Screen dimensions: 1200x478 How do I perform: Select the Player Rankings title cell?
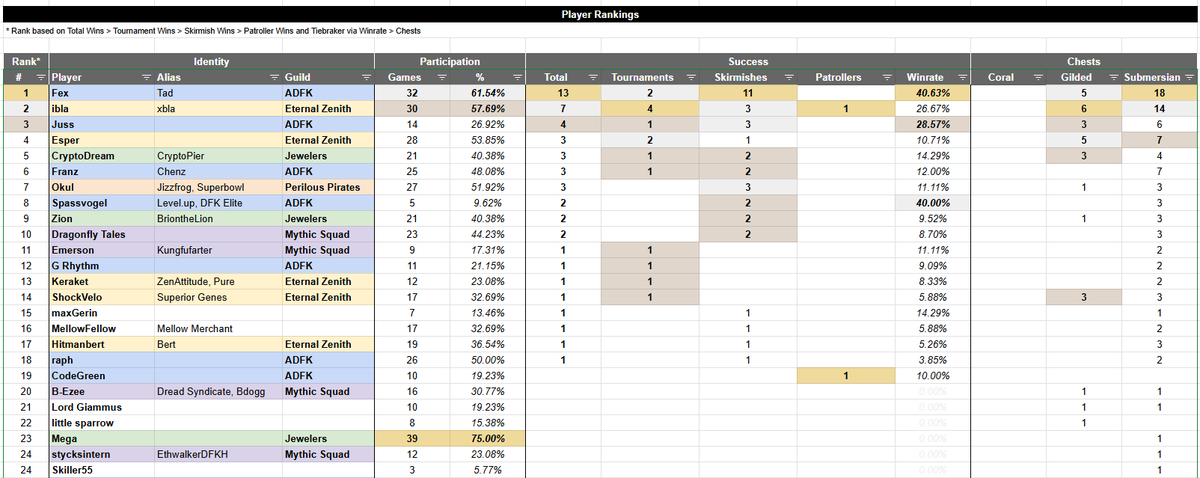coord(600,15)
